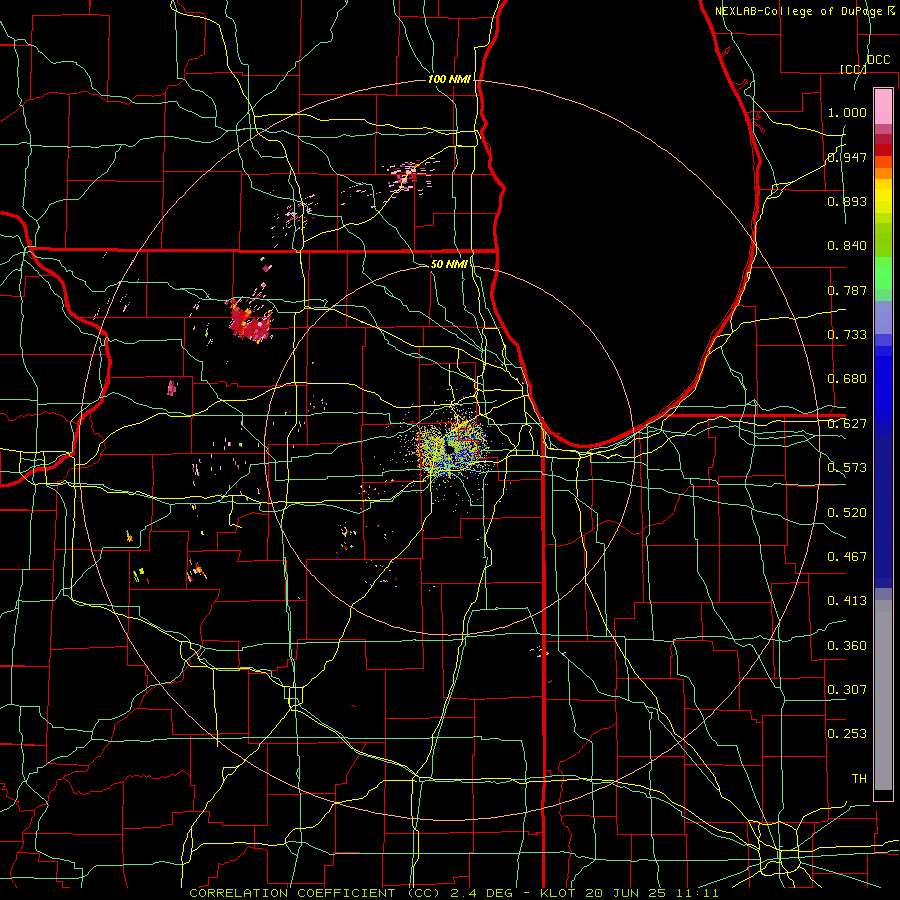900x900 pixels.
Task: Select the 1.000 scale value
Action: 847,112
